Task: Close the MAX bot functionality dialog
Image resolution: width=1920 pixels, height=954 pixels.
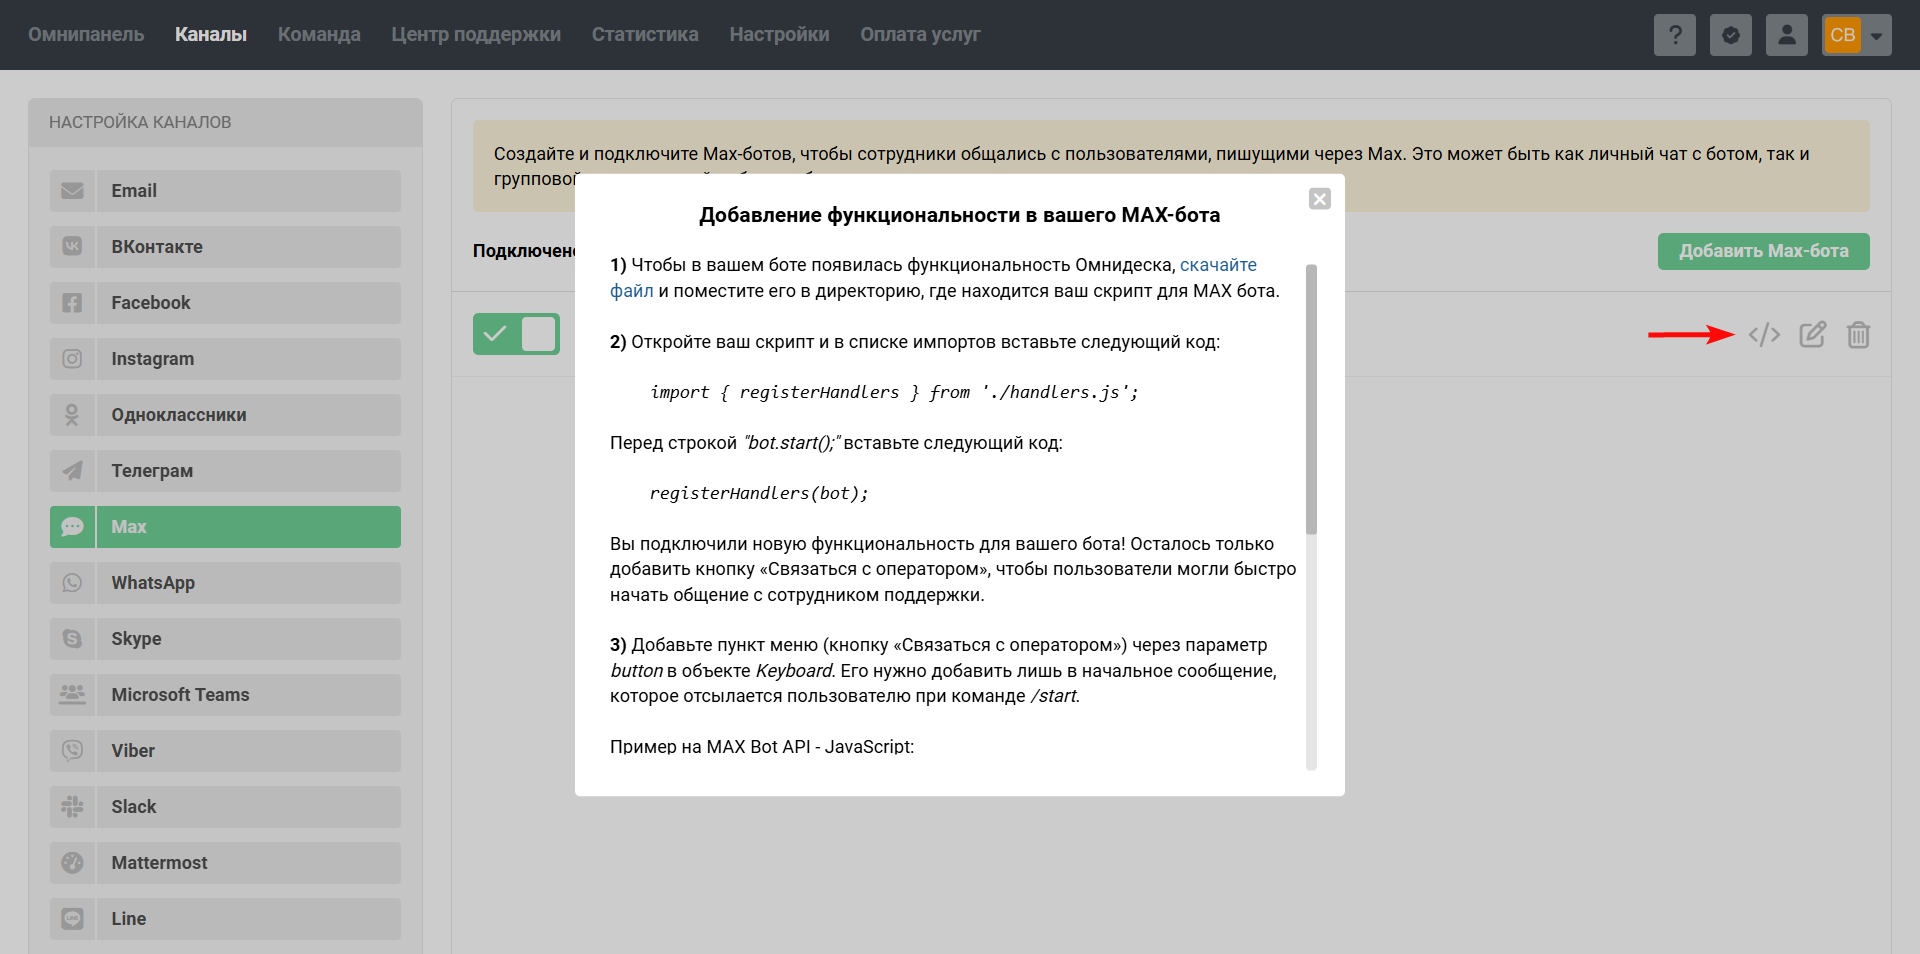Action: (x=1320, y=199)
